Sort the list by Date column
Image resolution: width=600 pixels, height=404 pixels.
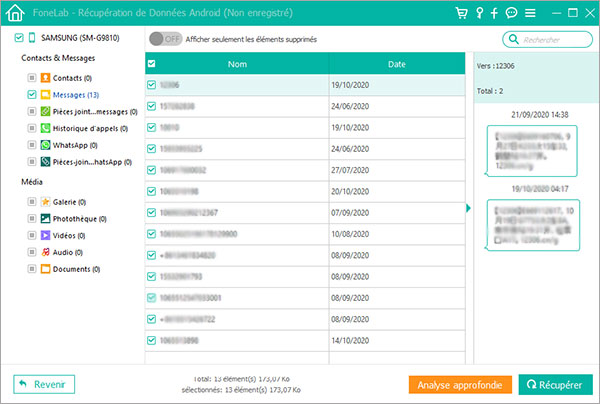pyautogui.click(x=395, y=64)
